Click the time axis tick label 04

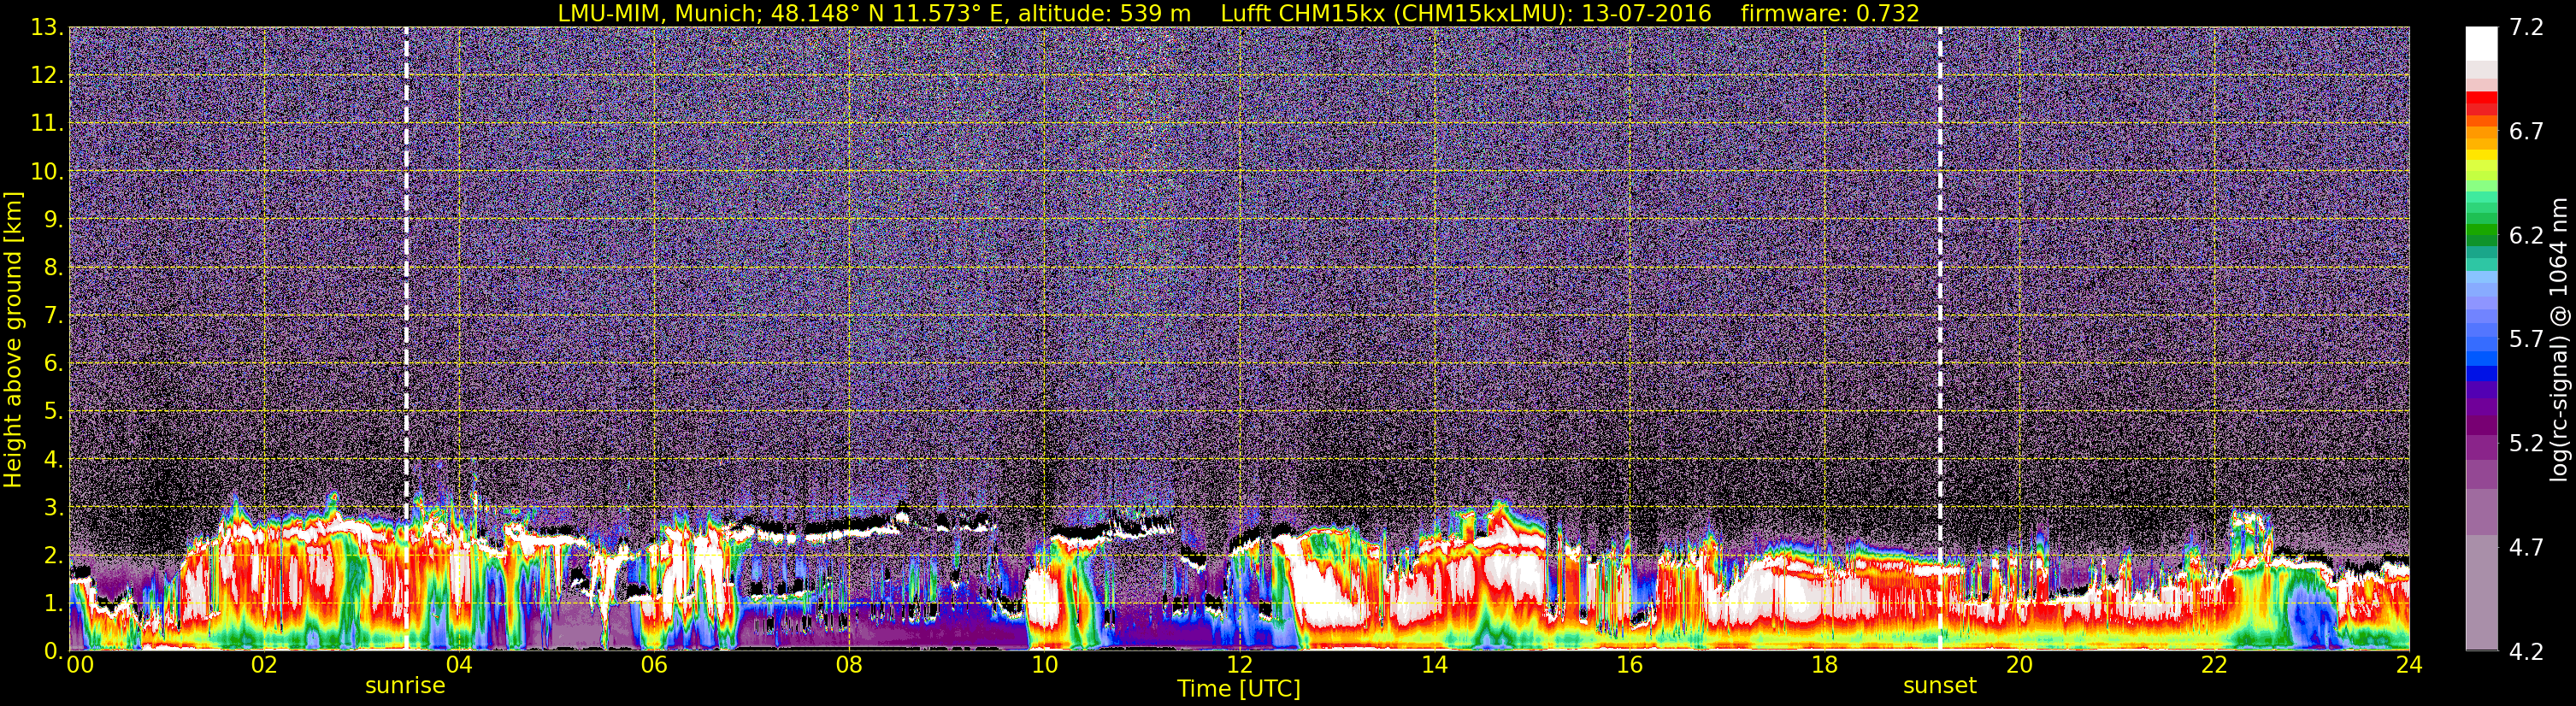coord(459,666)
